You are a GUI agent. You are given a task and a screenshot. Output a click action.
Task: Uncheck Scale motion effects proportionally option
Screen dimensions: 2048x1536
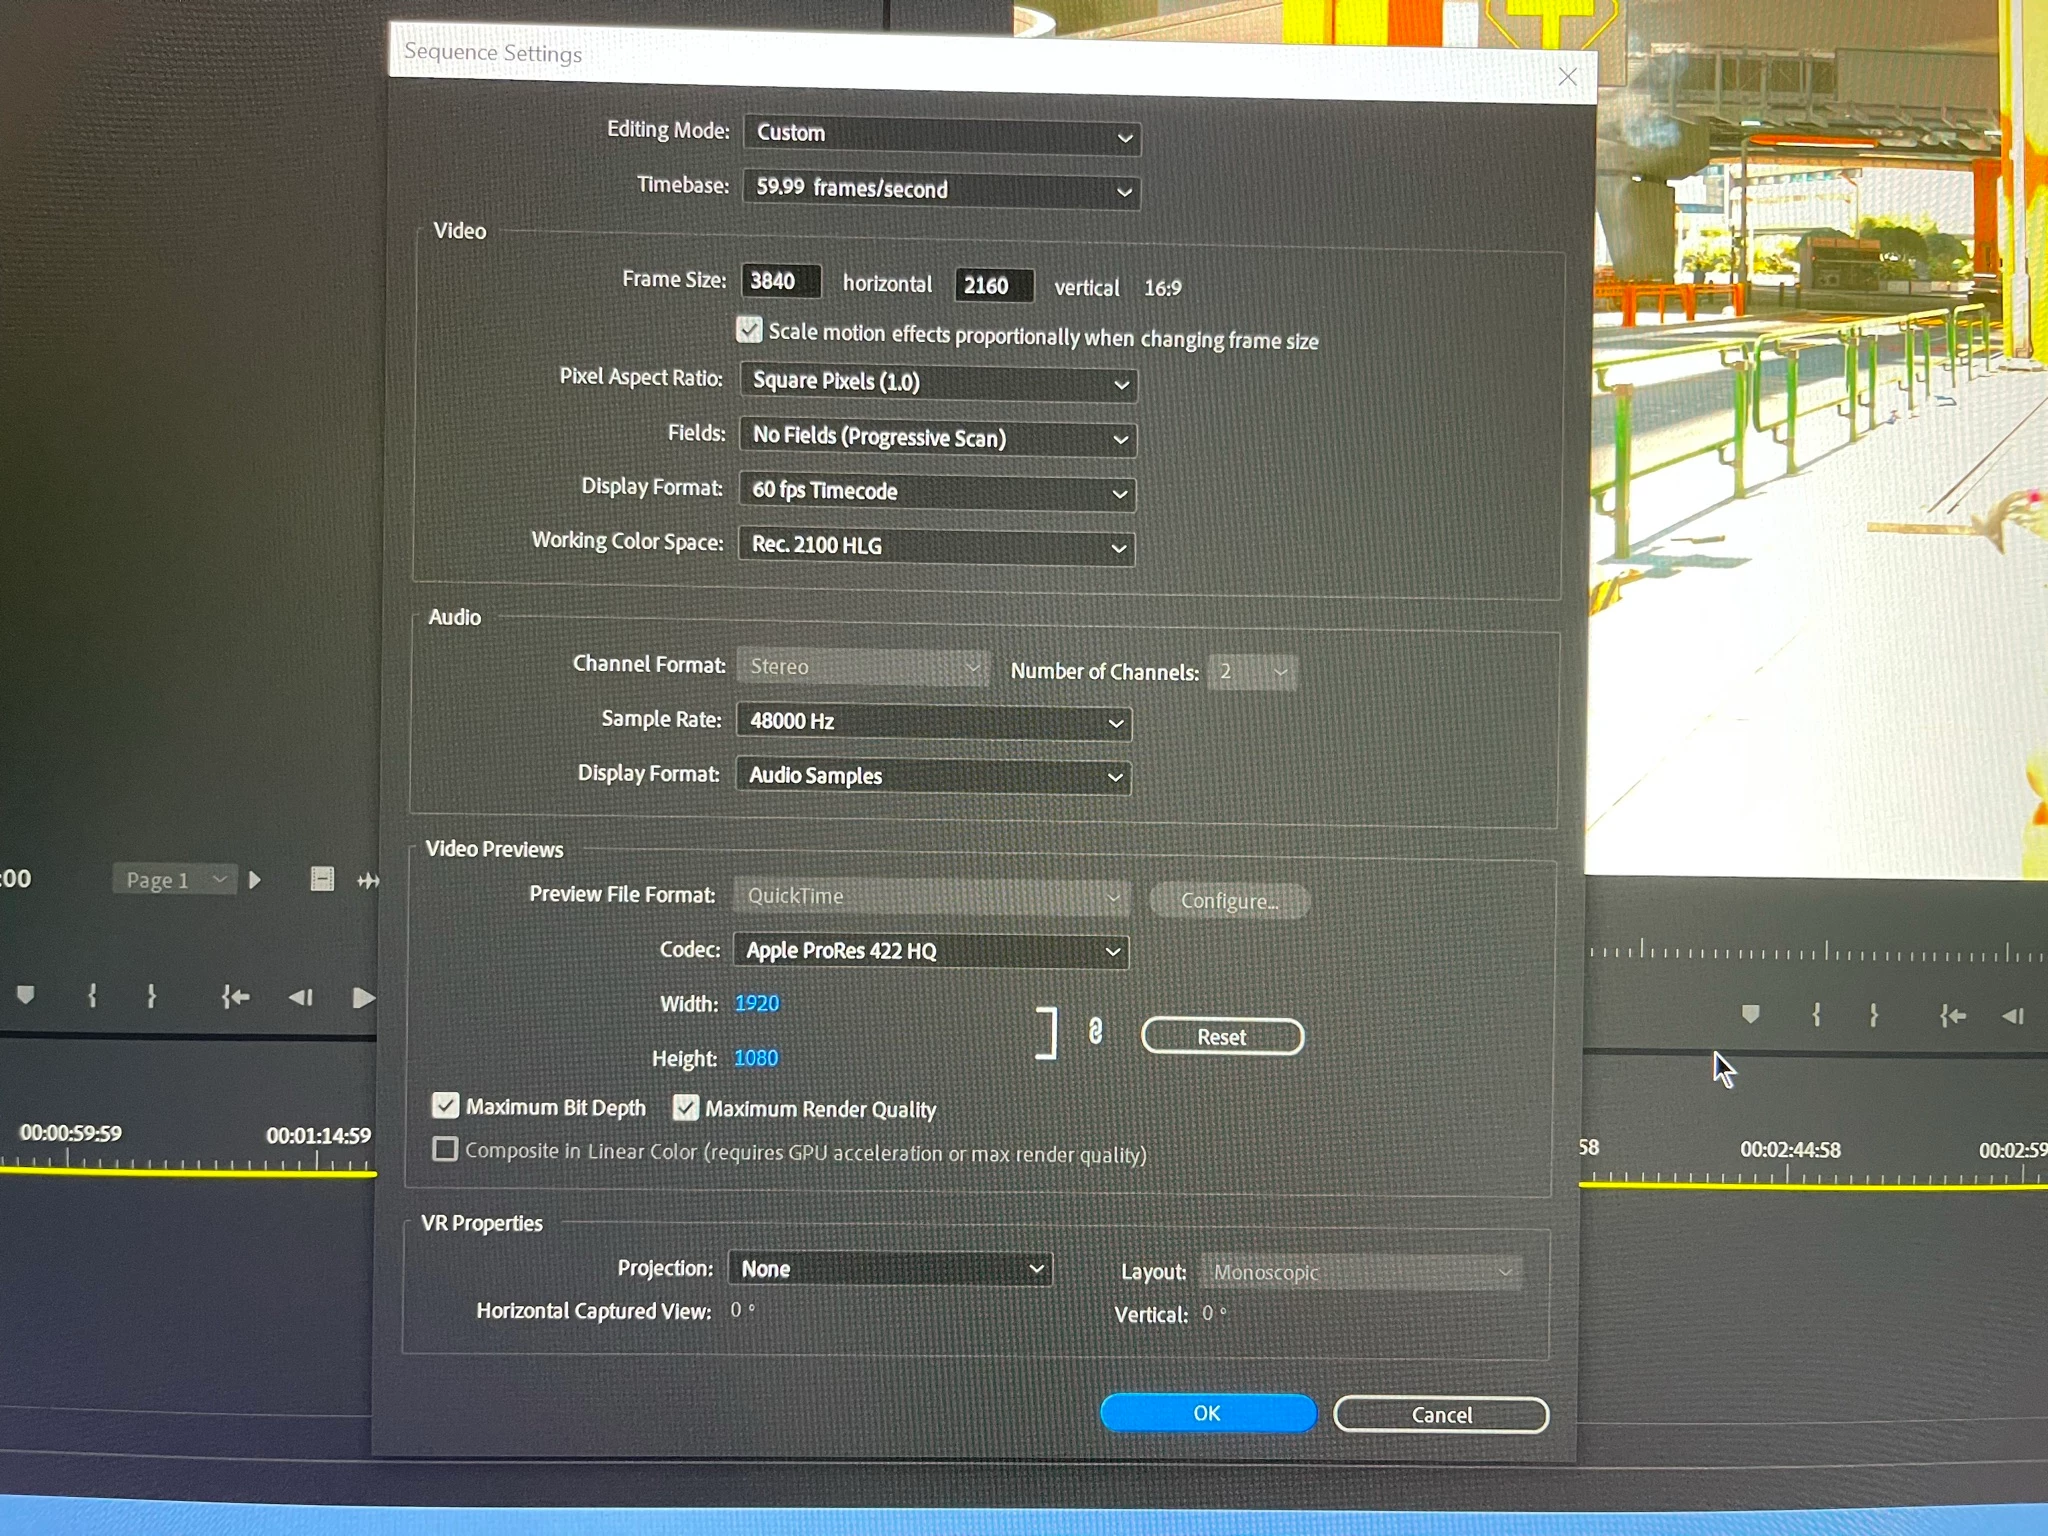(749, 330)
